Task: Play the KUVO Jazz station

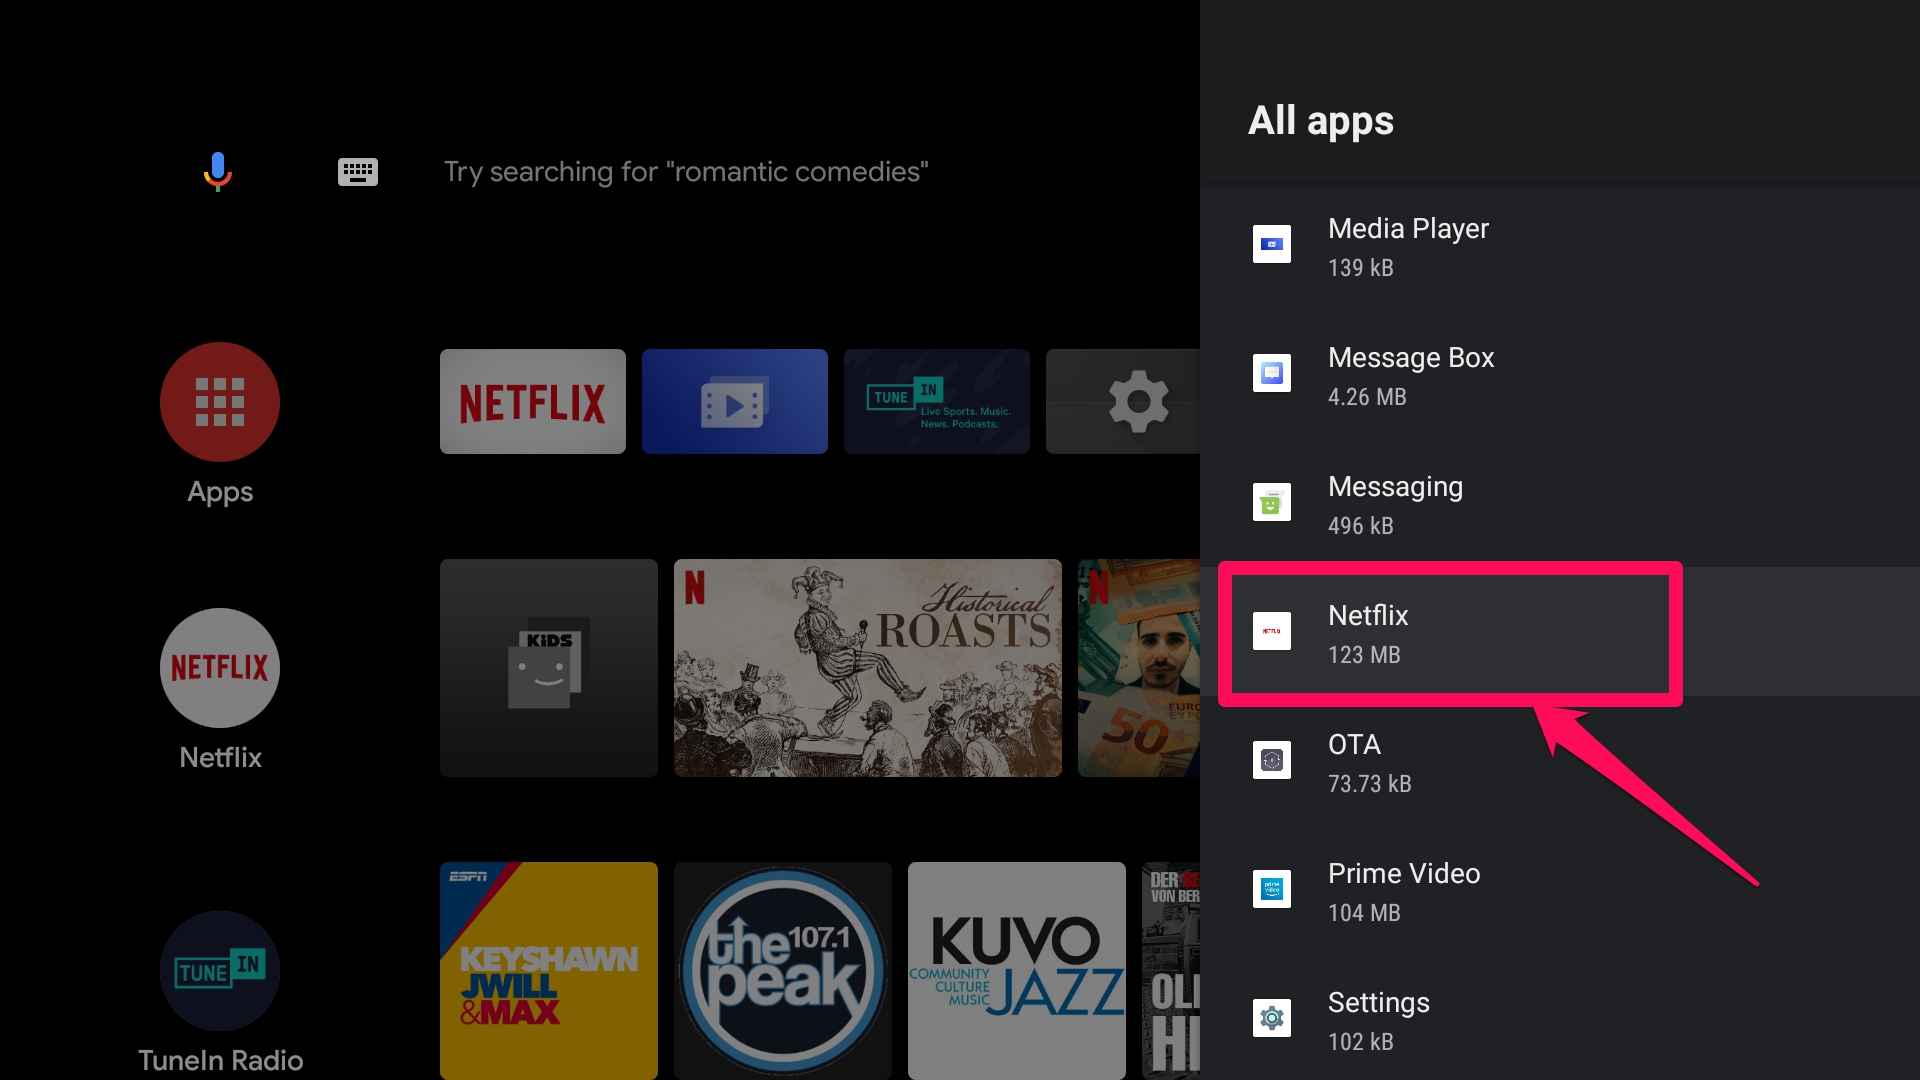Action: tap(1017, 970)
